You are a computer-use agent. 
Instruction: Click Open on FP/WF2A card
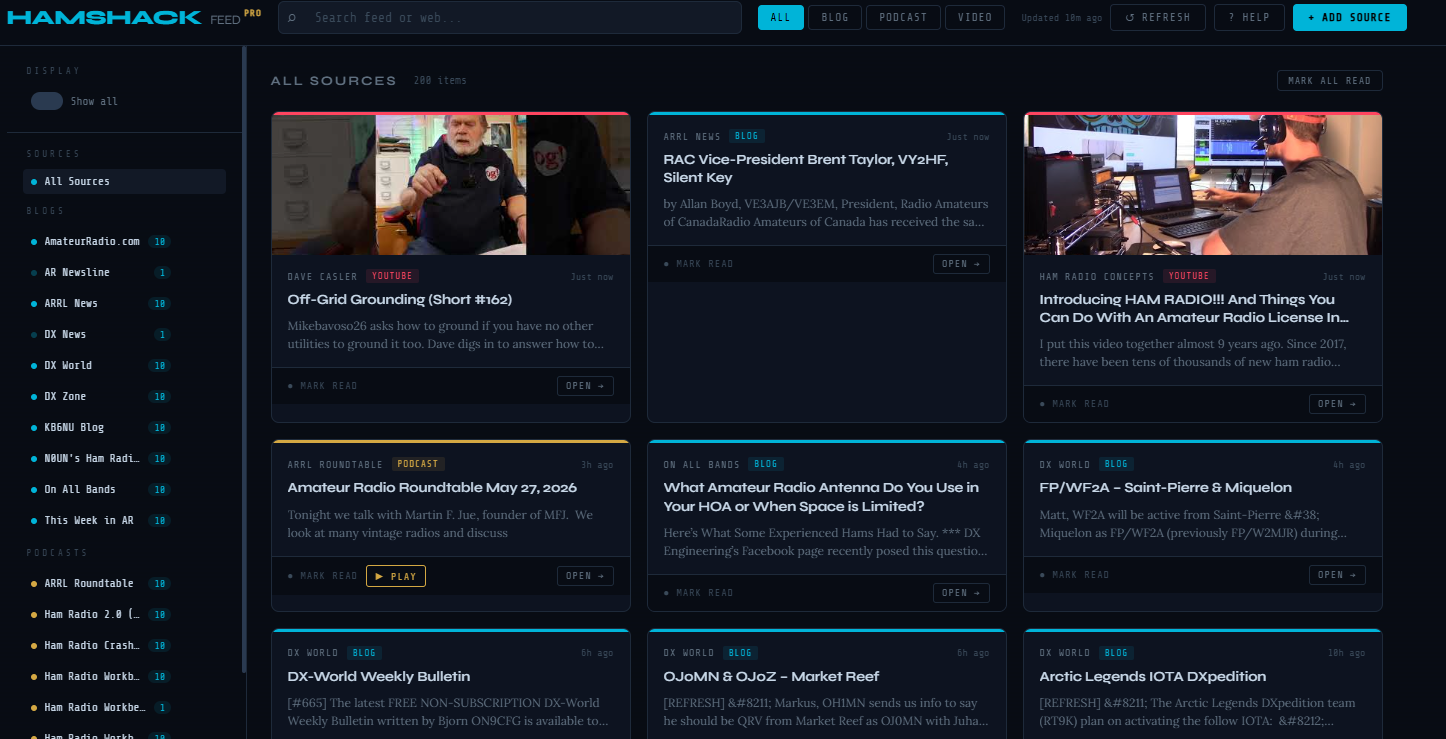pyautogui.click(x=1337, y=575)
